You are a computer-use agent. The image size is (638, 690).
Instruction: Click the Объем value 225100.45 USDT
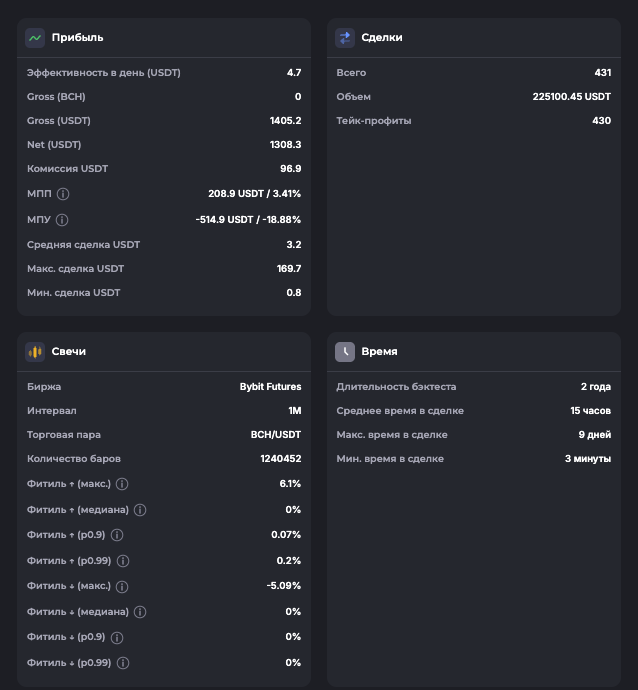(571, 97)
